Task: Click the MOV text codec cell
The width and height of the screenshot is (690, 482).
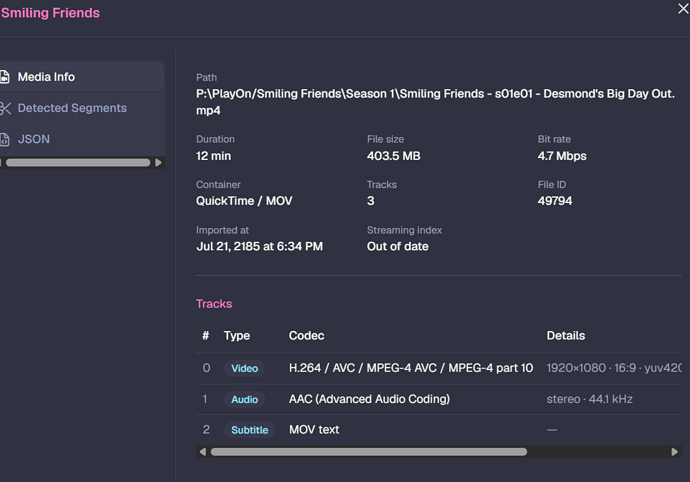Action: (x=314, y=430)
